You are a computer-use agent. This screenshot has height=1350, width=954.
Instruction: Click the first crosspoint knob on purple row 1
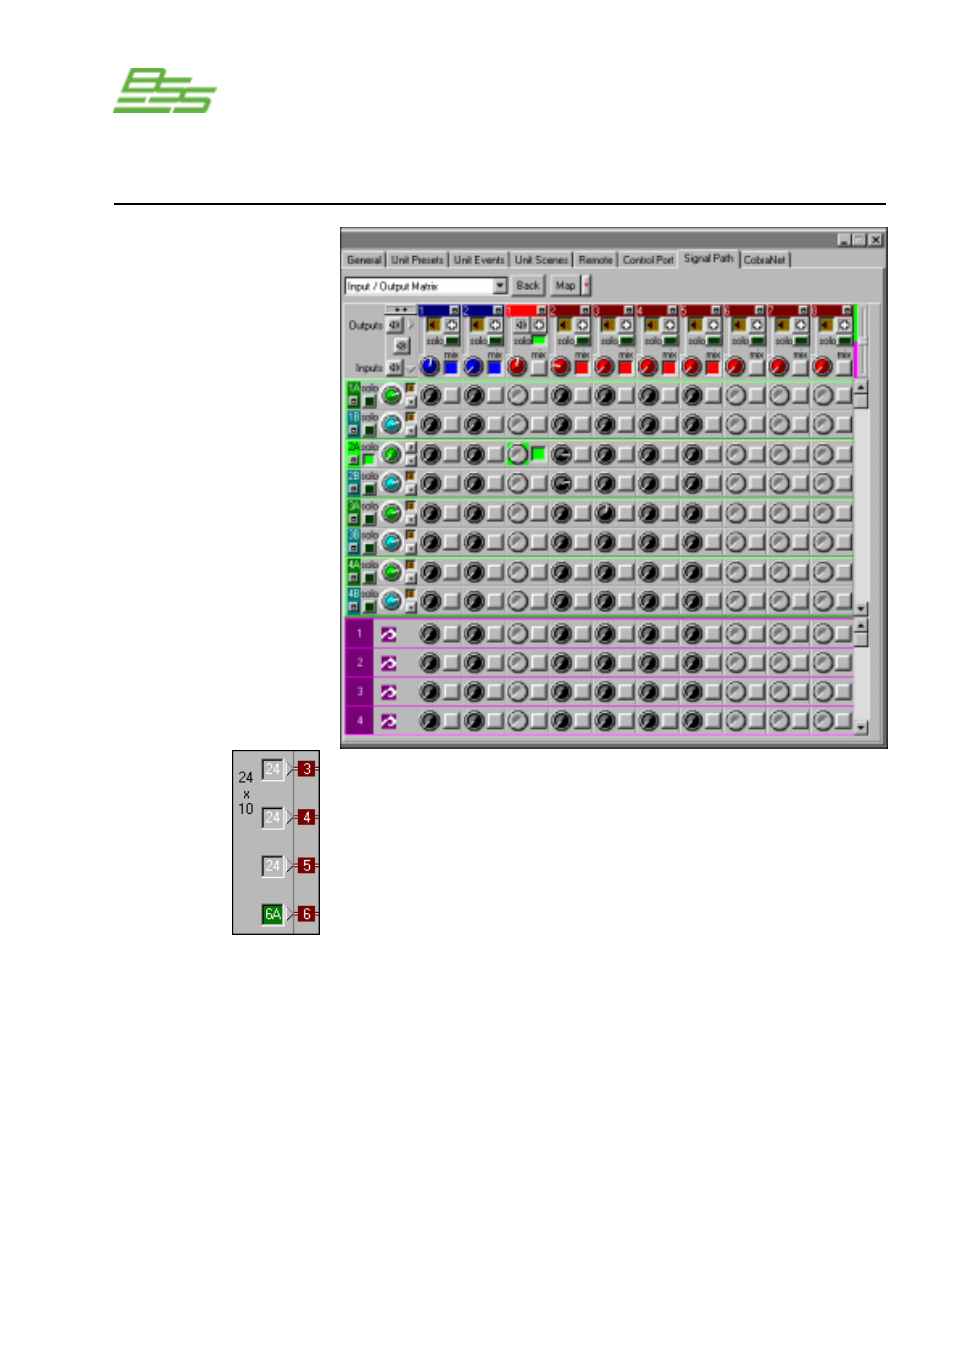430,633
